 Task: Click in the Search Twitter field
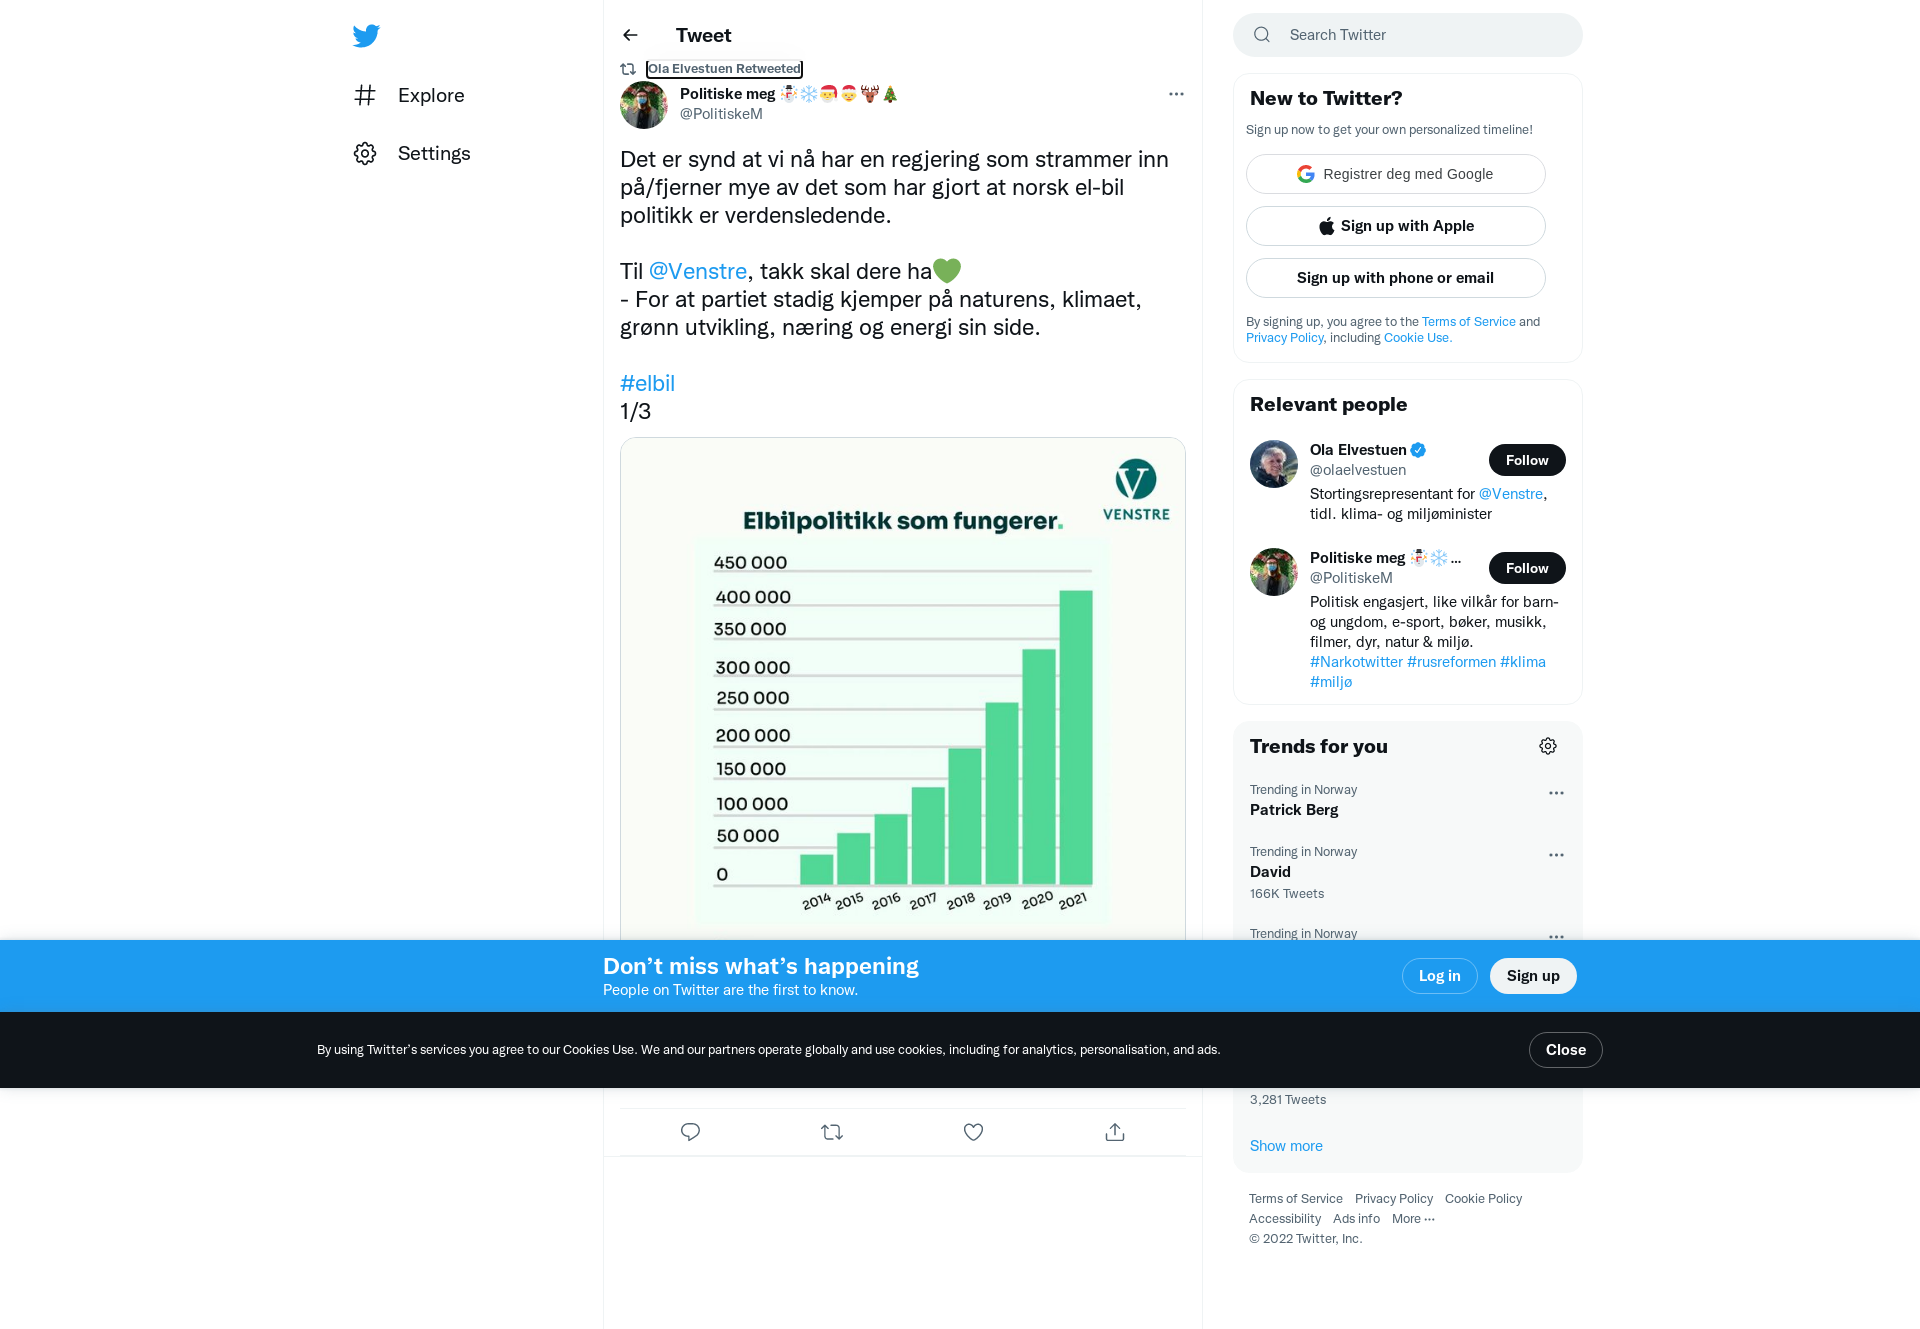coord(1420,35)
